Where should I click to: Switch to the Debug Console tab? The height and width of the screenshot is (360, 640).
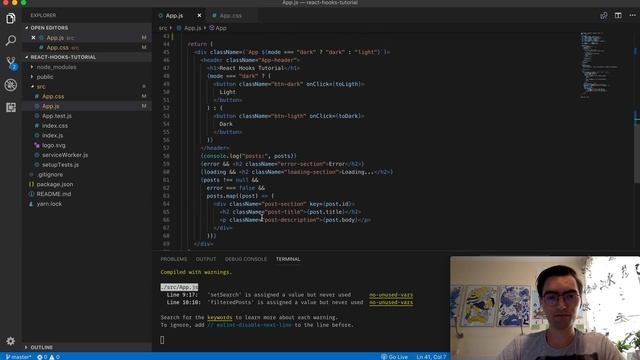click(x=246, y=259)
